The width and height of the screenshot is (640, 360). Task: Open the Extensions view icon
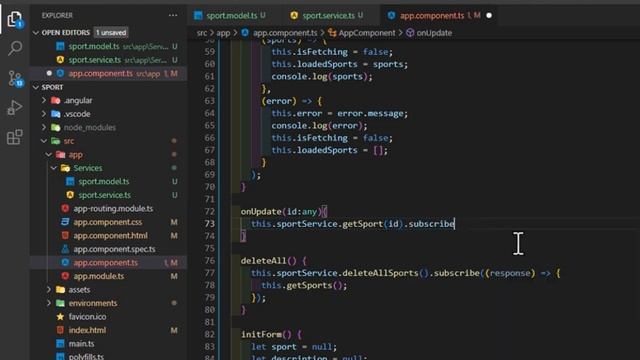[x=15, y=137]
